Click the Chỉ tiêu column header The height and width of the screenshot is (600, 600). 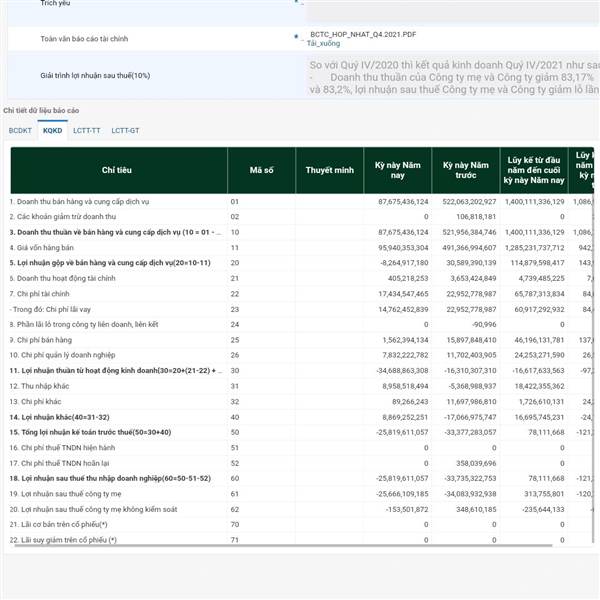tap(118, 171)
